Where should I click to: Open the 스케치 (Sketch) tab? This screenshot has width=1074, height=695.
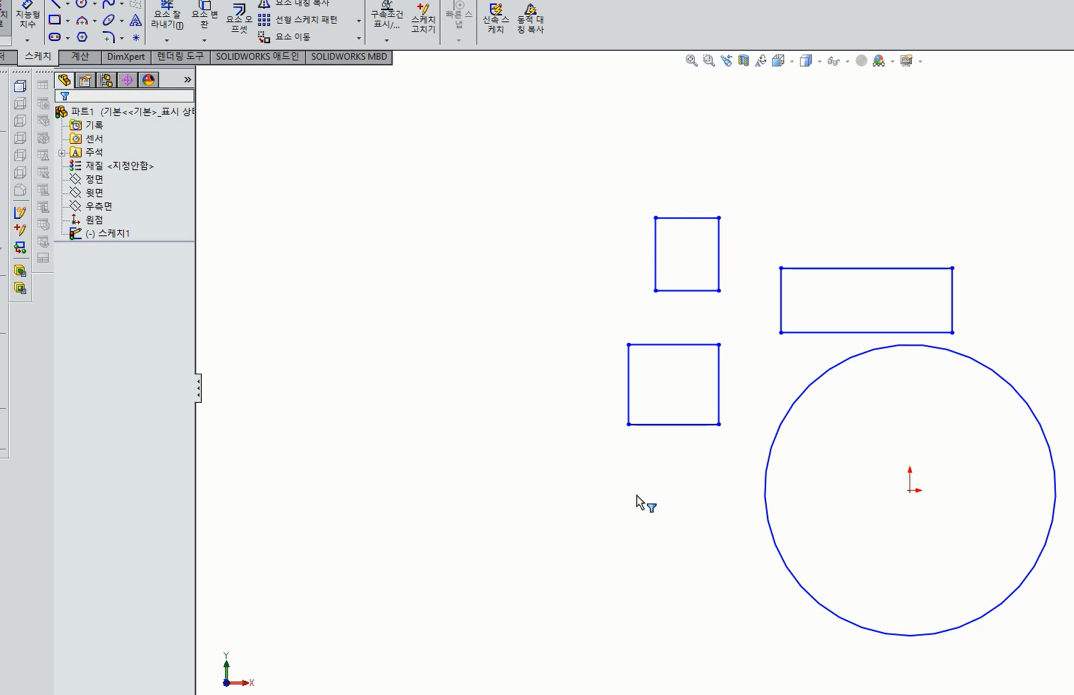(x=38, y=56)
